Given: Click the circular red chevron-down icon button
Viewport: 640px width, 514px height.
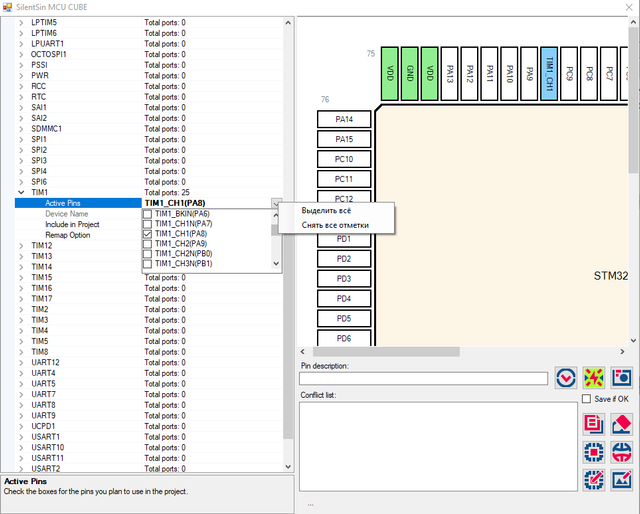Looking at the screenshot, I should tap(566, 378).
